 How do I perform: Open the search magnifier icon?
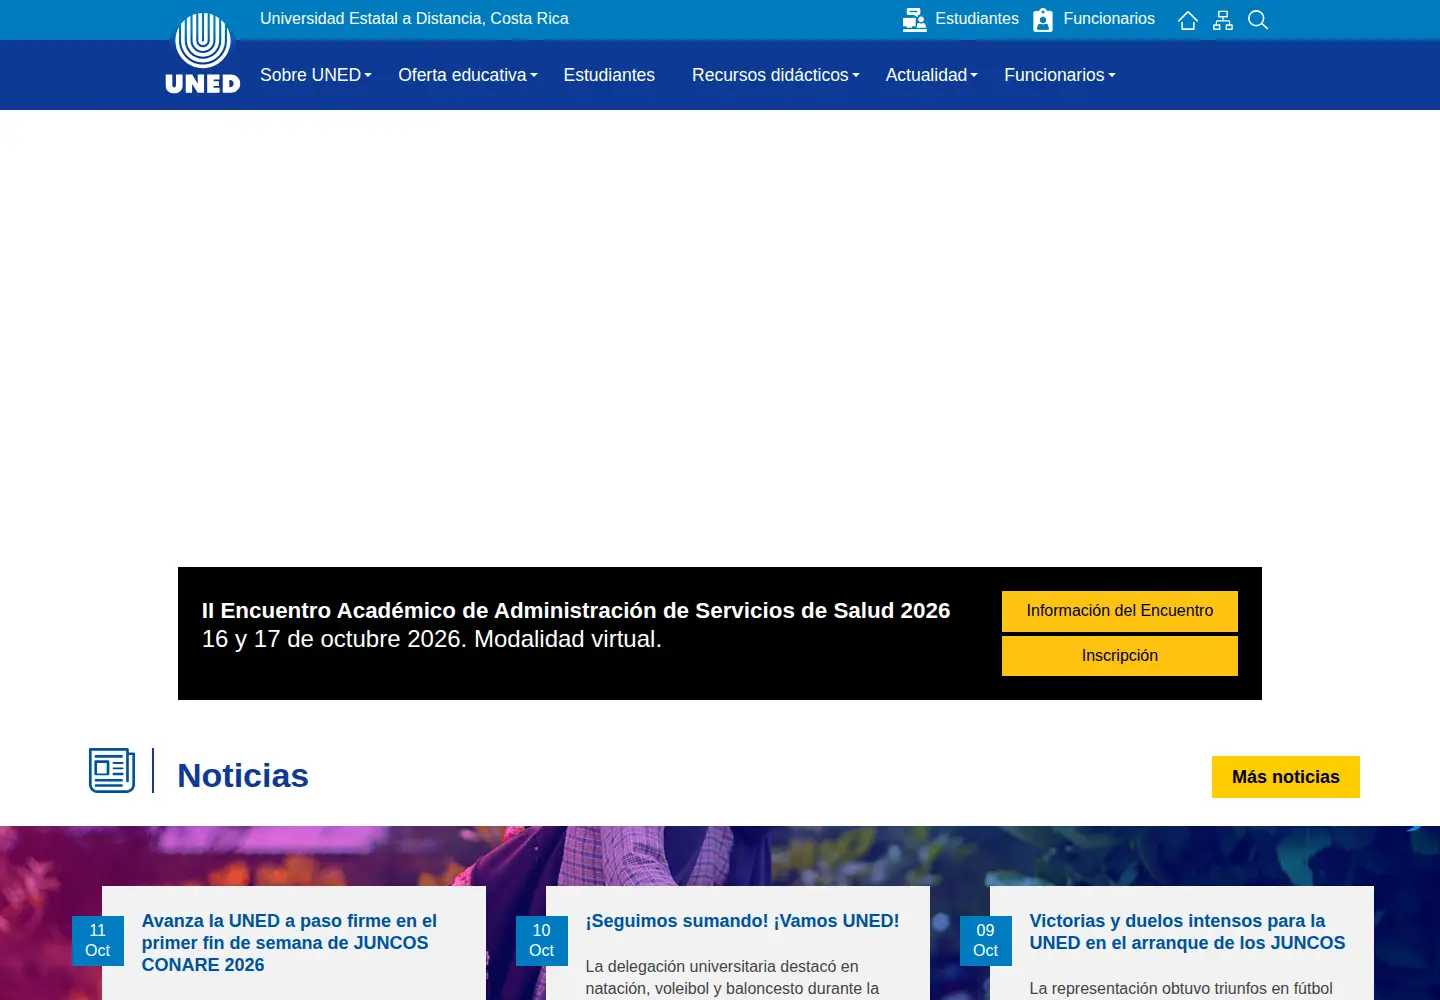click(x=1258, y=20)
